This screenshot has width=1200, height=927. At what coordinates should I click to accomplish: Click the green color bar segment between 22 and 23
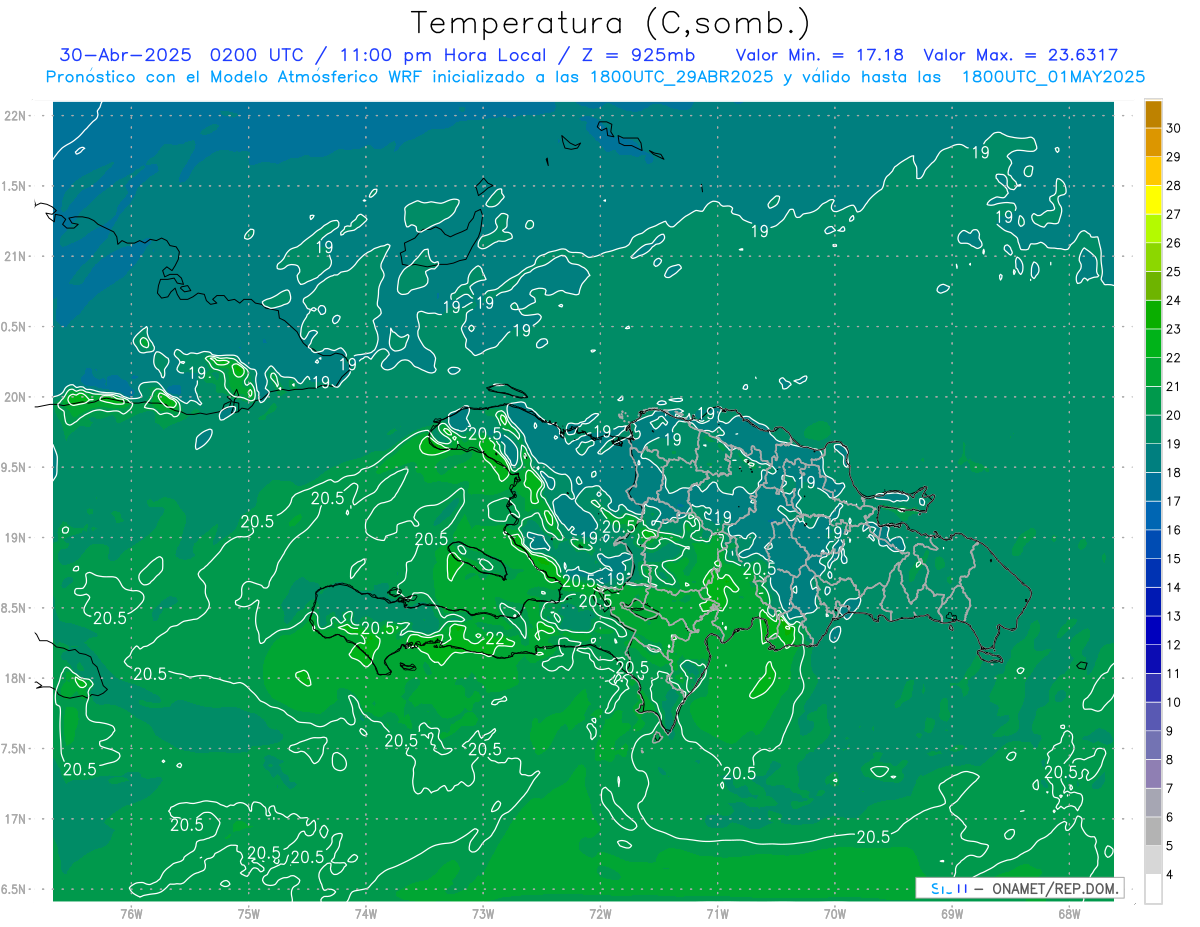(1154, 343)
